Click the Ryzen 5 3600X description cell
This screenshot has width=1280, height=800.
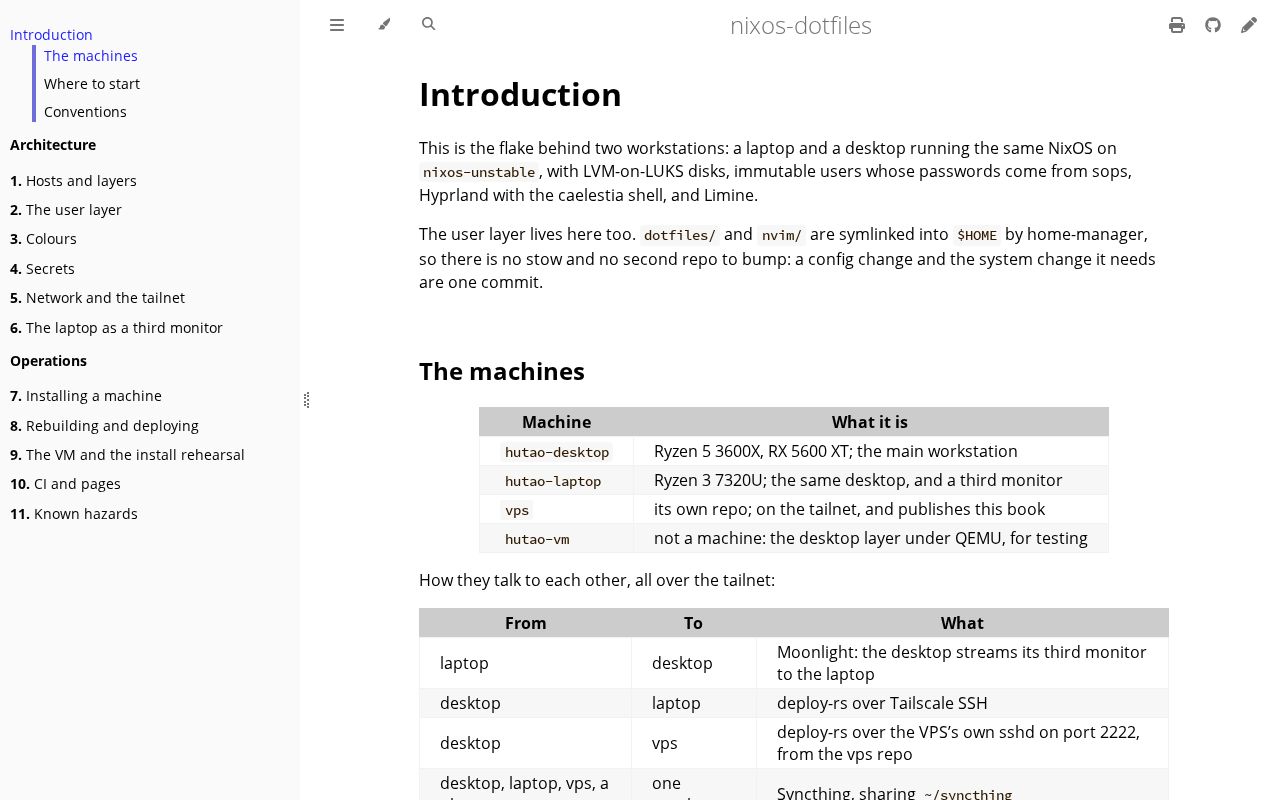(x=871, y=452)
